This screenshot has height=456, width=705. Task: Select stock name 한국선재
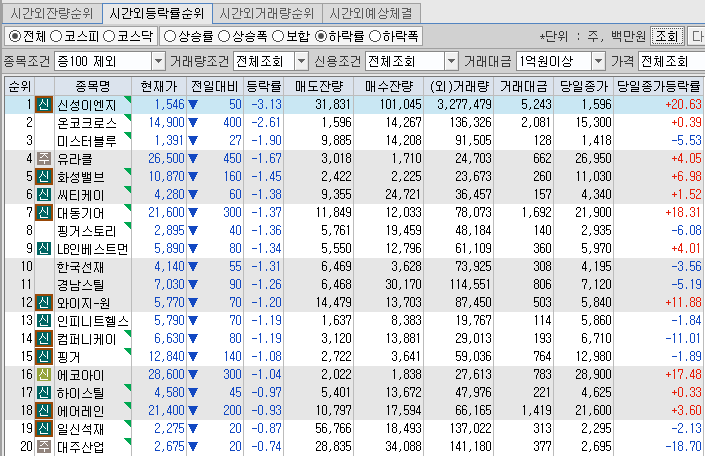[80, 267]
